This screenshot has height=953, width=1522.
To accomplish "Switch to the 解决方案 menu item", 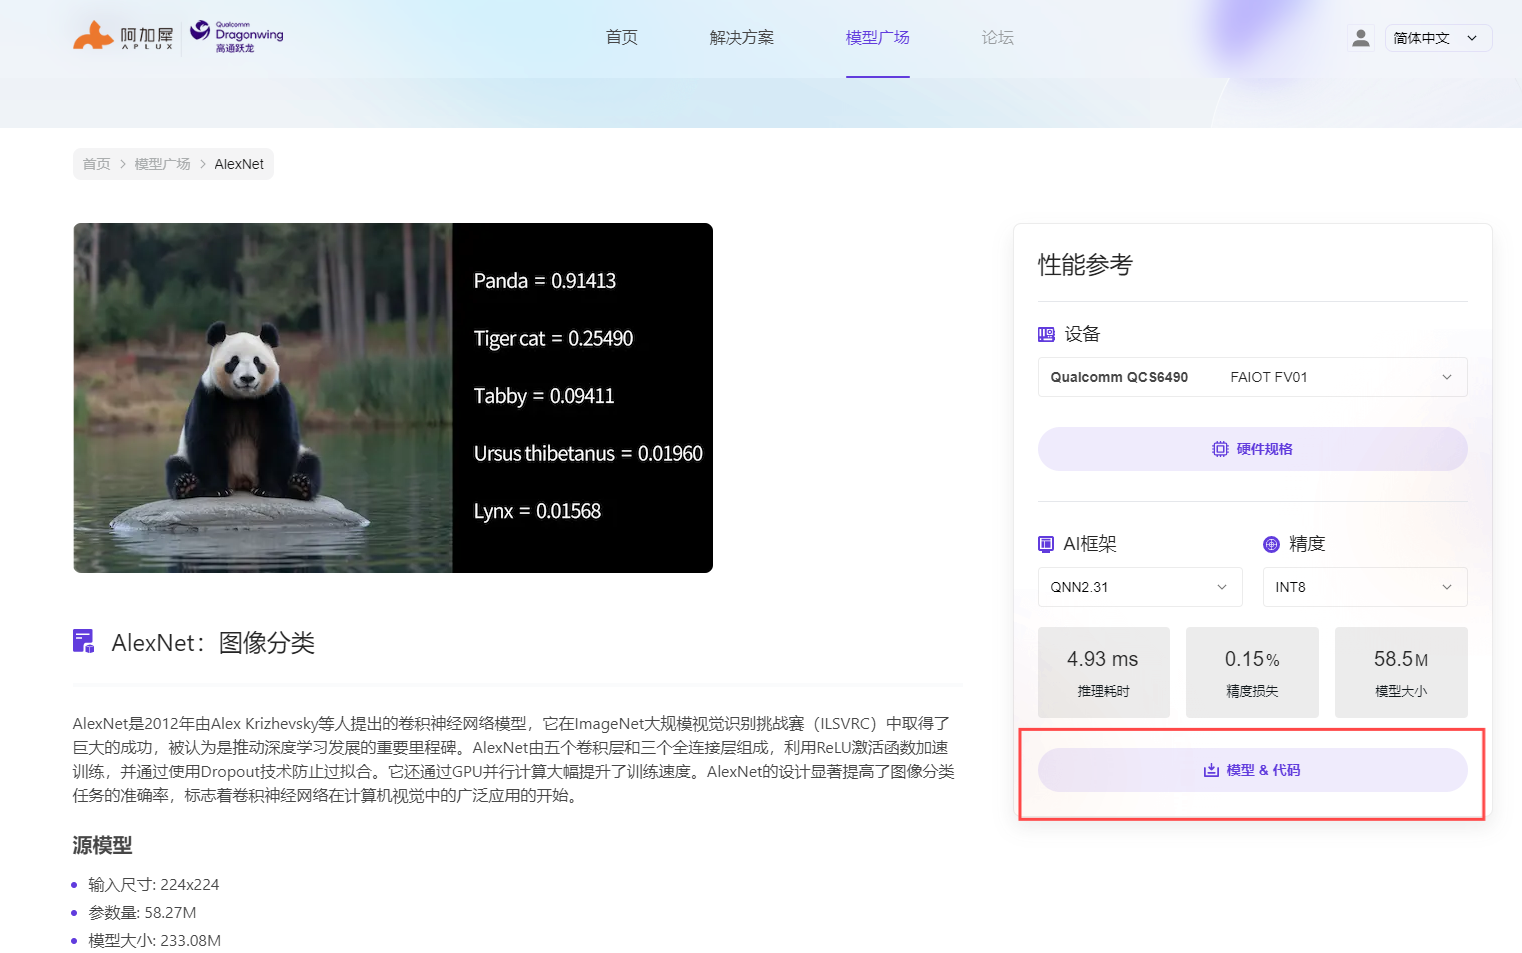I will pos(741,37).
